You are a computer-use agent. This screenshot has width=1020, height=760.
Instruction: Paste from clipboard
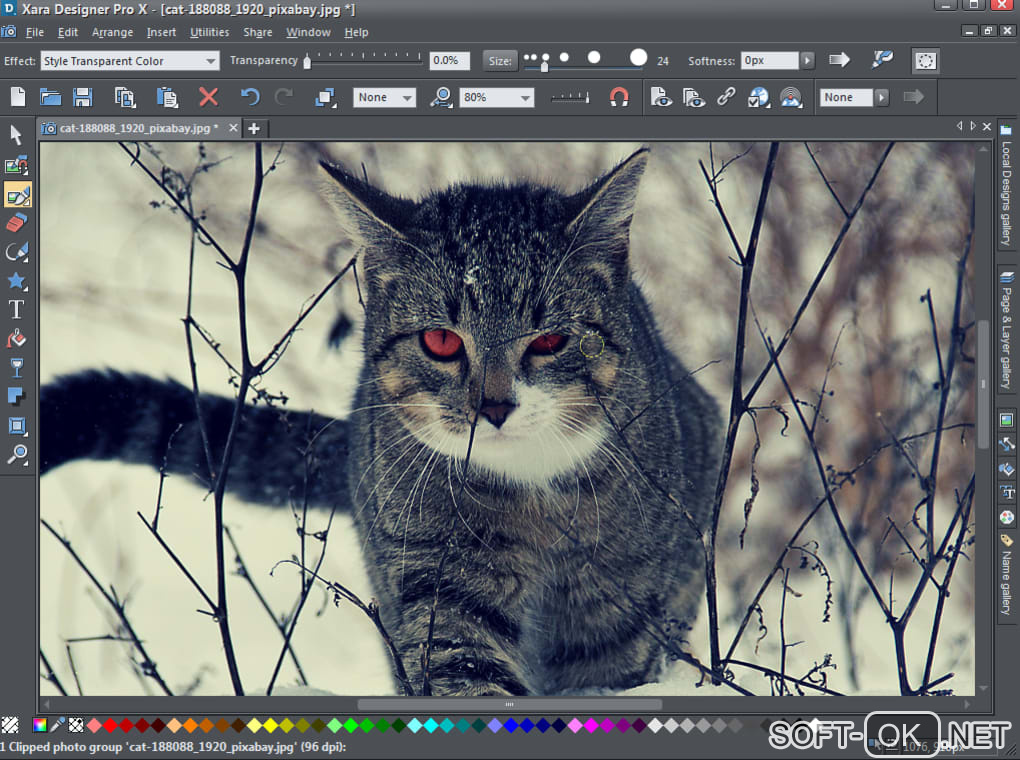pos(167,98)
